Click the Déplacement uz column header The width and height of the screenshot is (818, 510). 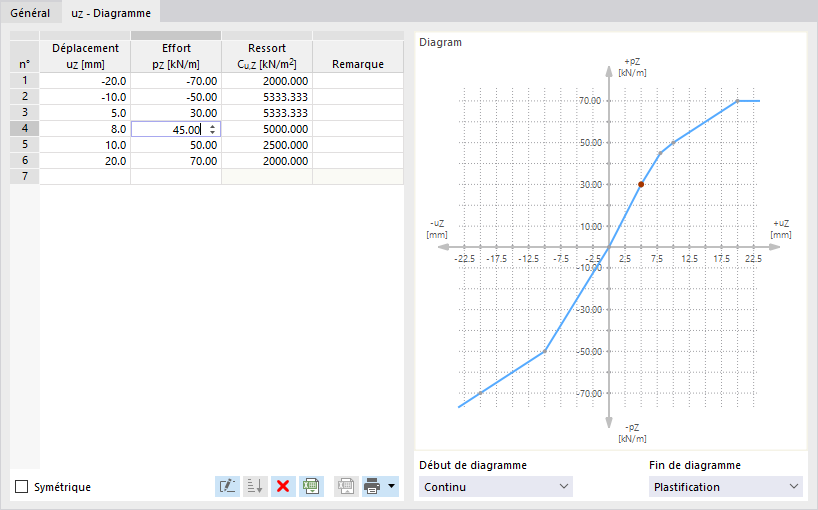pyautogui.click(x=85, y=56)
